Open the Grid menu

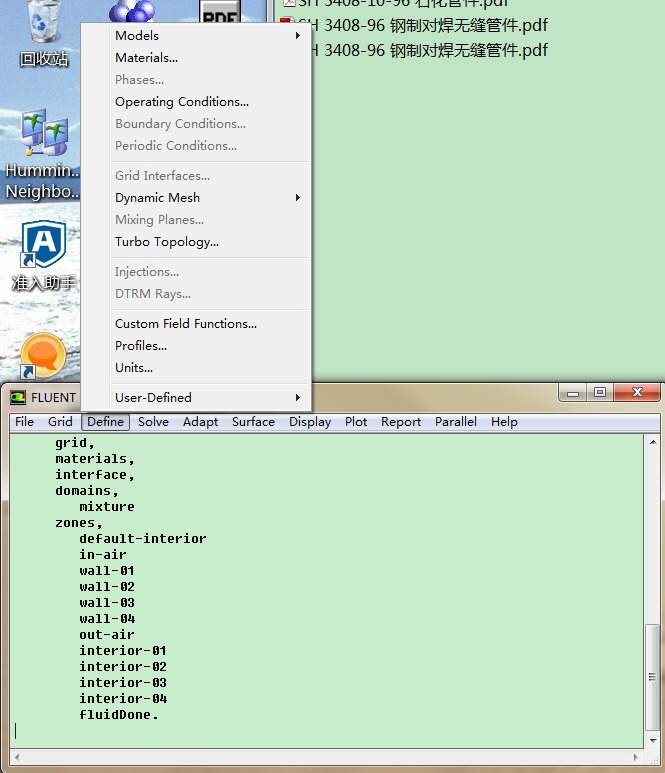click(60, 422)
